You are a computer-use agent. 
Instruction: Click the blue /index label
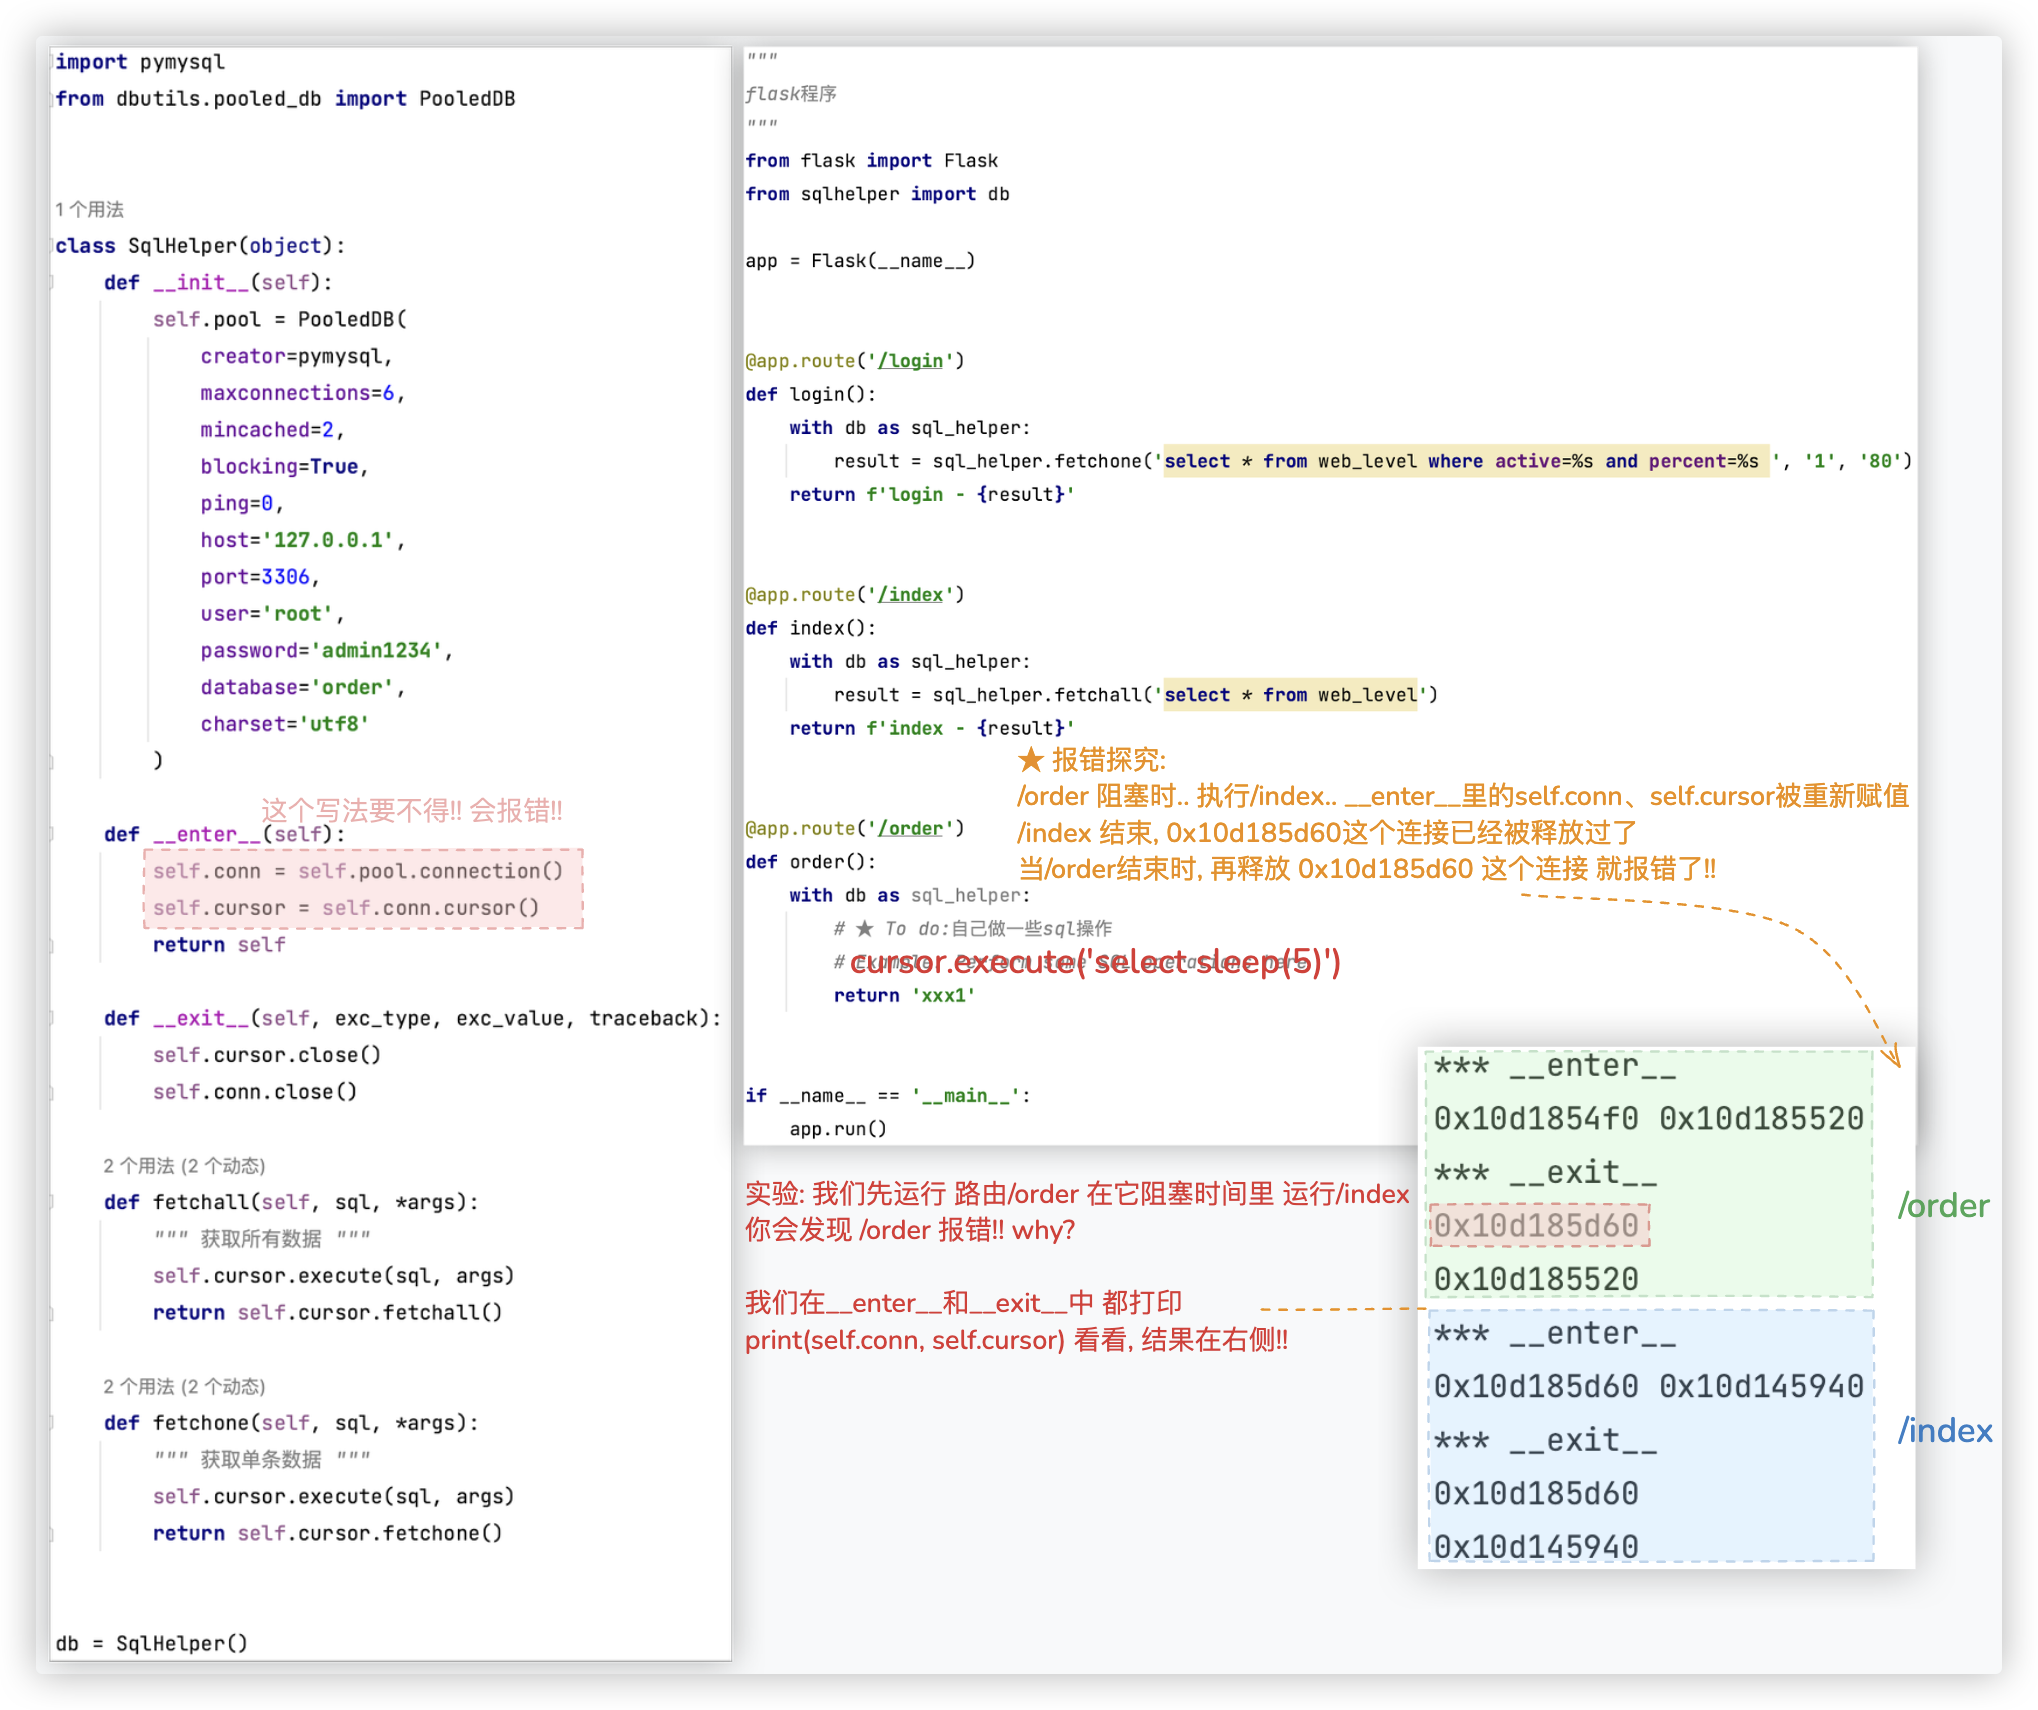pos(1945,1431)
